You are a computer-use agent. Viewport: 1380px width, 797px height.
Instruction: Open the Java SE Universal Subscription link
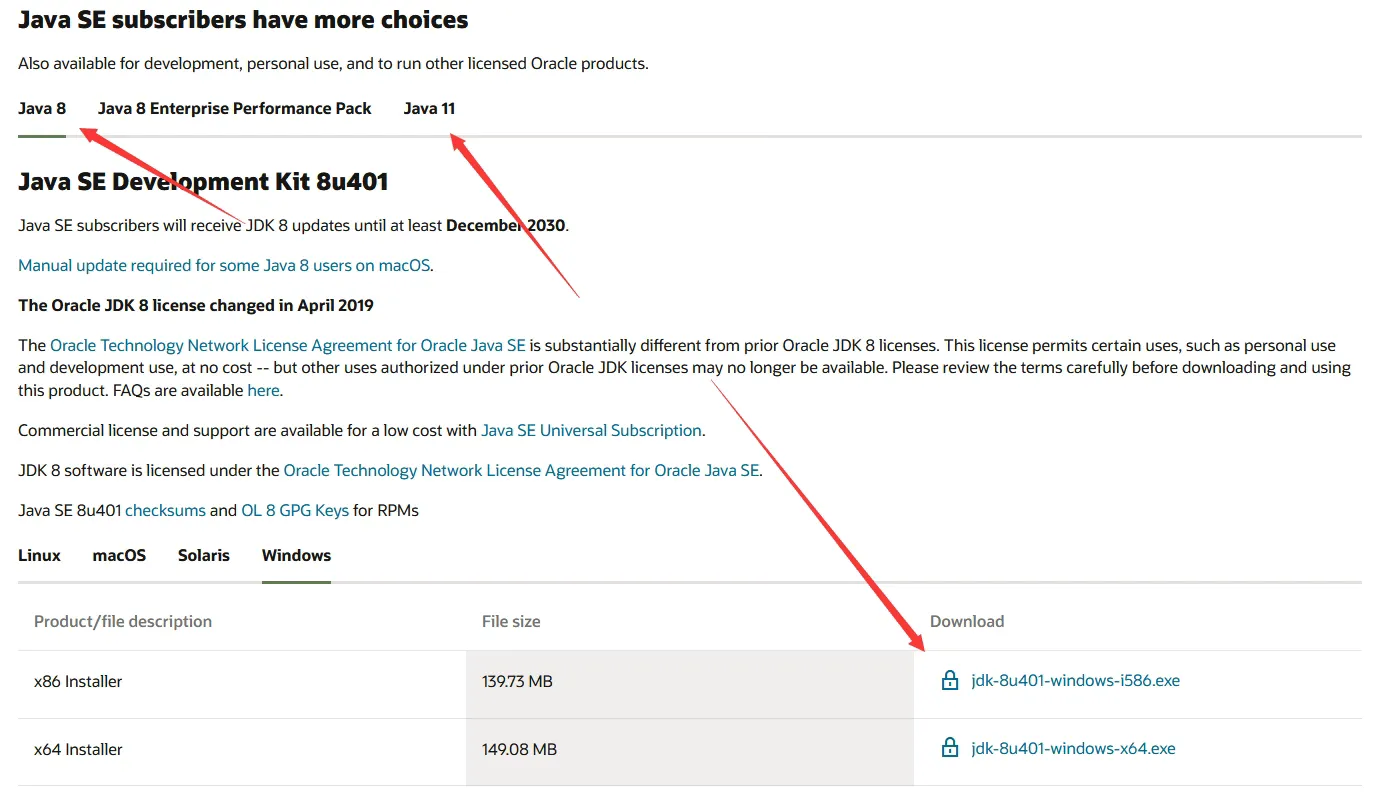[x=591, y=430]
